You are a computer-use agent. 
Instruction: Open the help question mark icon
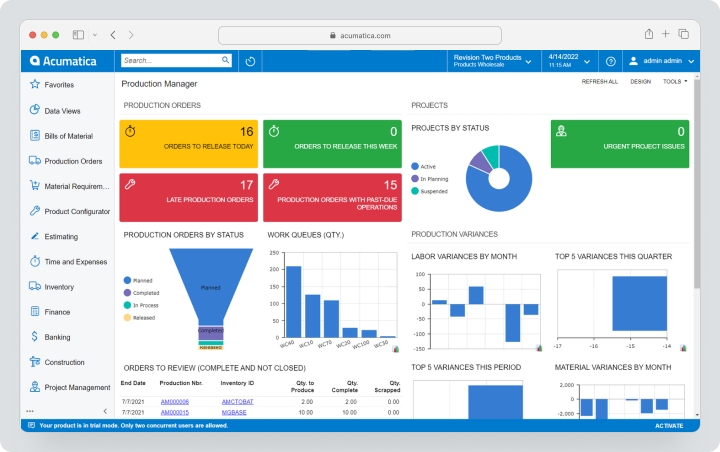tap(610, 61)
